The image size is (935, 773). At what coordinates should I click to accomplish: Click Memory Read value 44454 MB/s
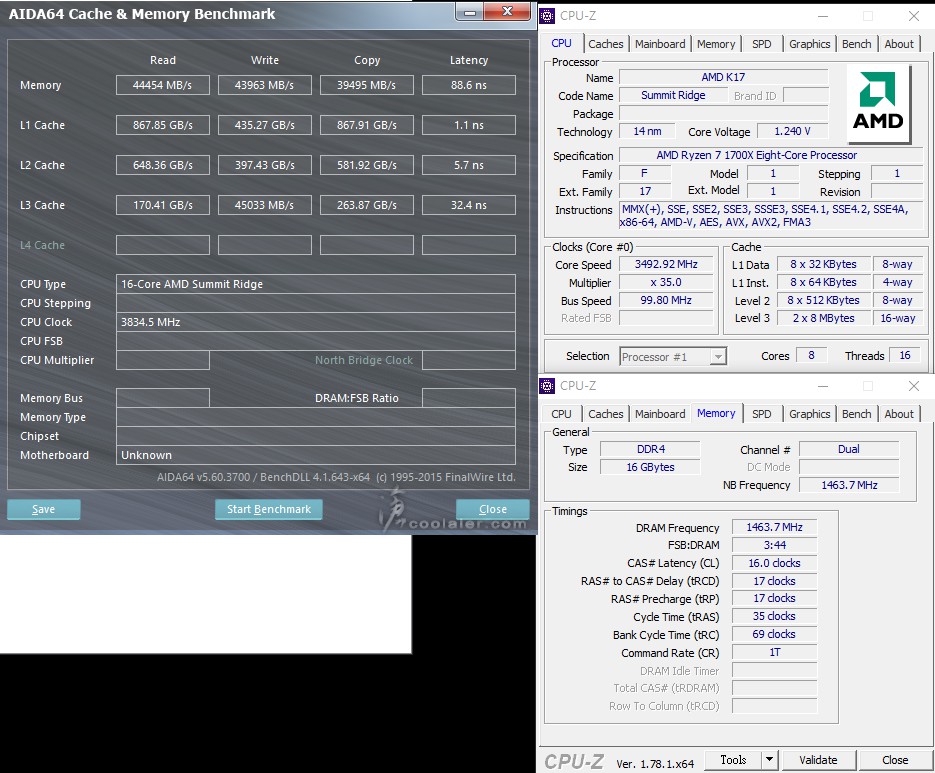[x=163, y=85]
